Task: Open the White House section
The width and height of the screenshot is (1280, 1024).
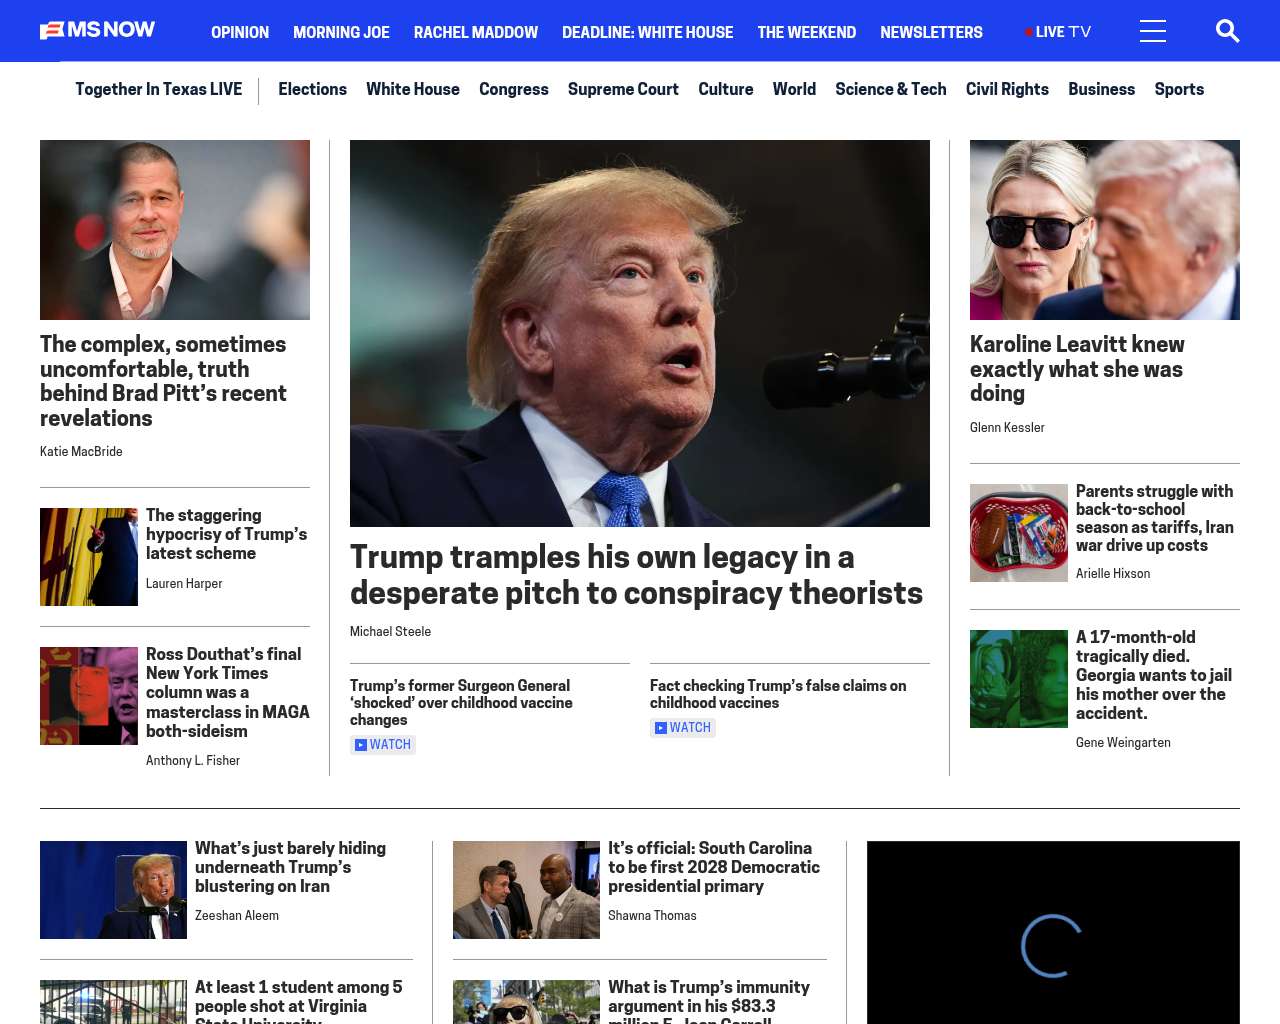Action: pos(413,89)
